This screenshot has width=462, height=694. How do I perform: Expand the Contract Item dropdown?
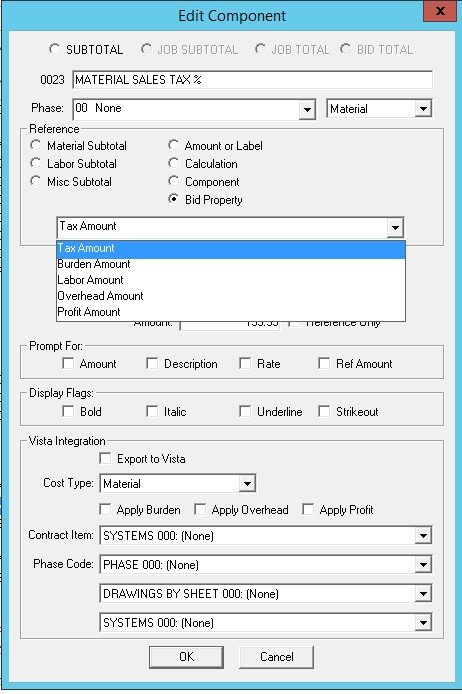click(423, 536)
